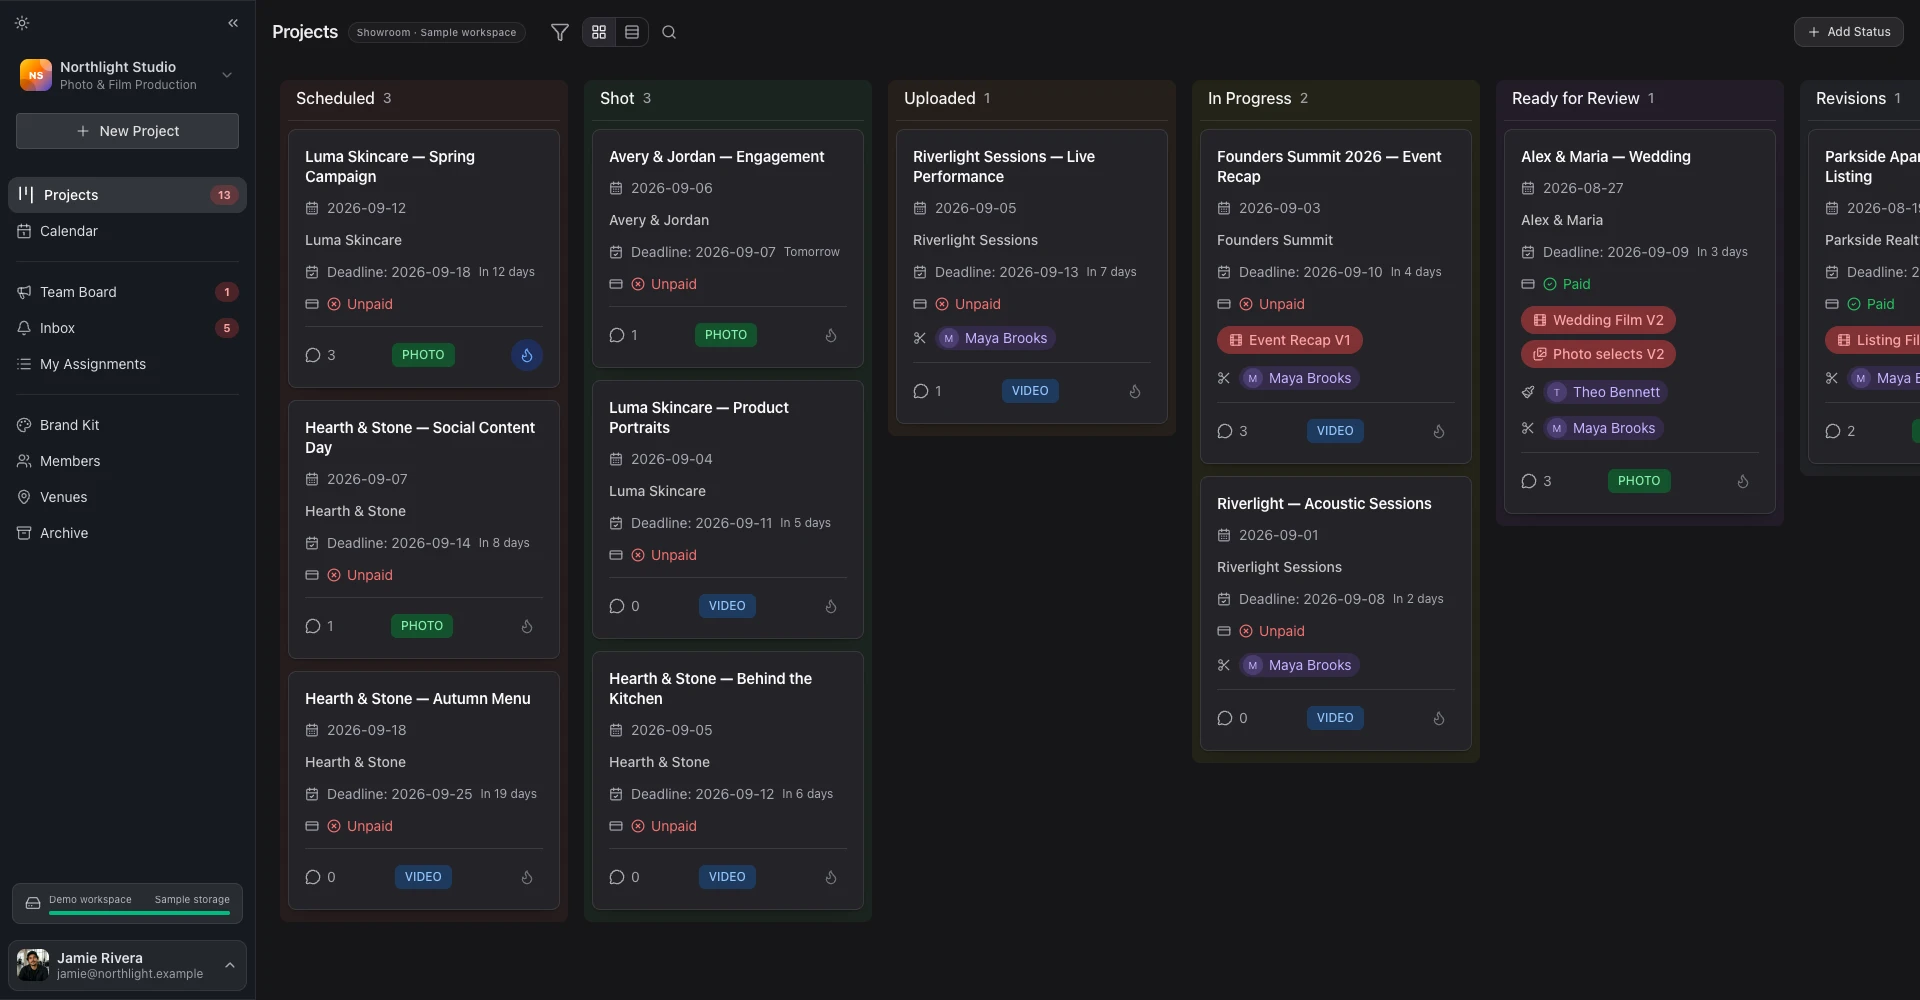This screenshot has height=1000, width=1920.
Task: Open the Inbox
Action: [x=127, y=328]
